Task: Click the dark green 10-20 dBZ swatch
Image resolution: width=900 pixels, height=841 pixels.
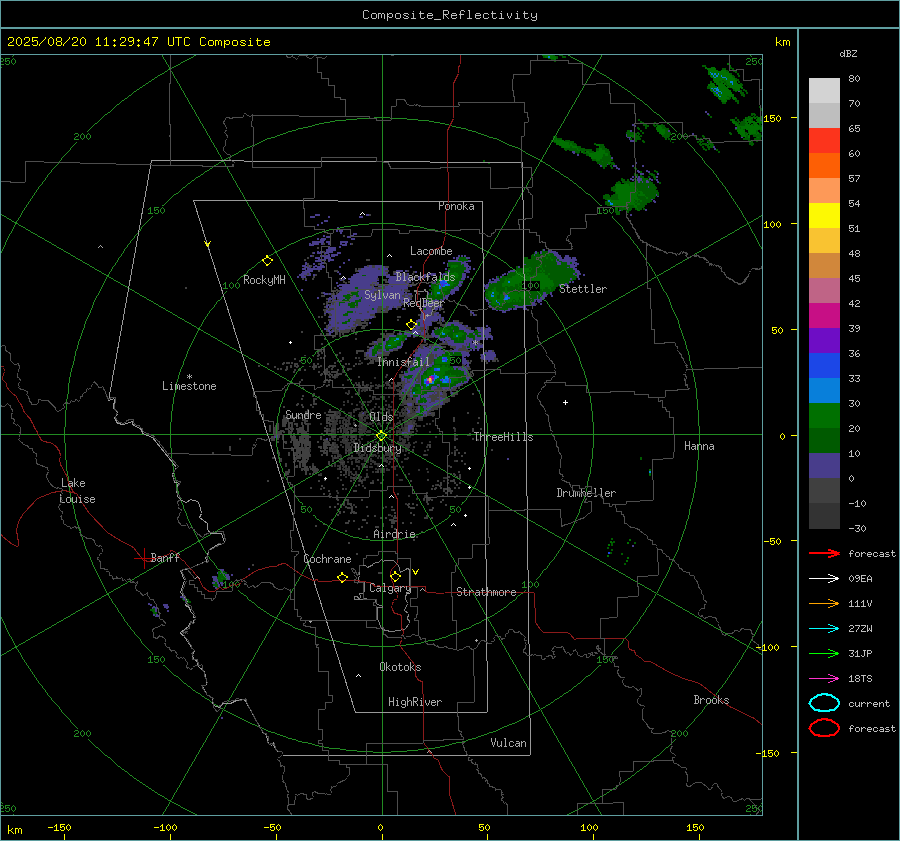Action: tap(824, 440)
